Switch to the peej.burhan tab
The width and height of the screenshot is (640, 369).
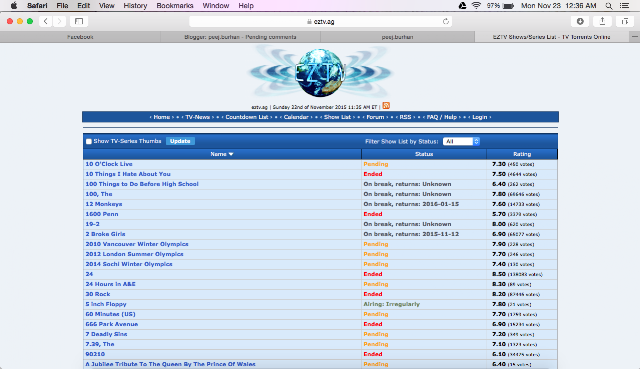[x=397, y=37]
